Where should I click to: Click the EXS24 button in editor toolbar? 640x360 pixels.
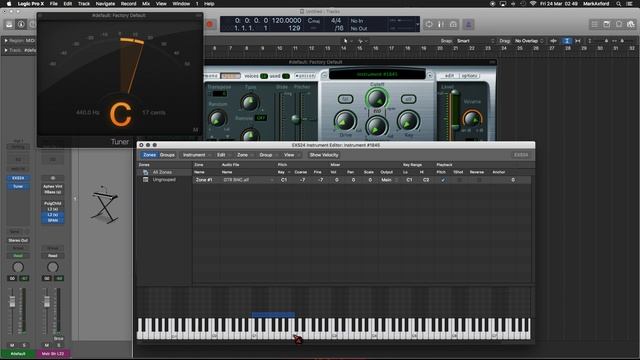pos(521,155)
